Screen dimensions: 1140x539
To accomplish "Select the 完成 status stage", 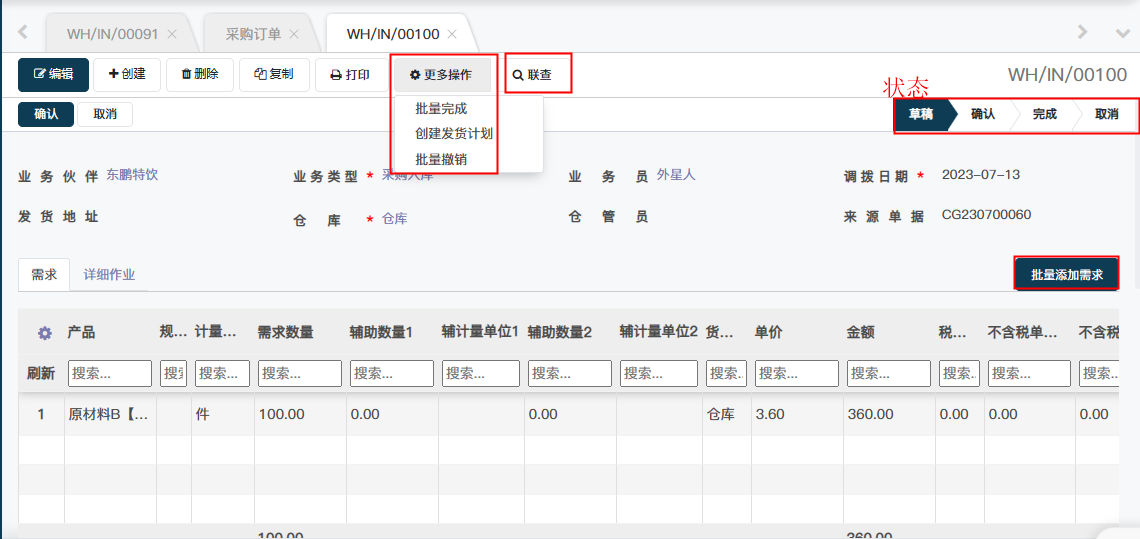I will [x=1044, y=114].
